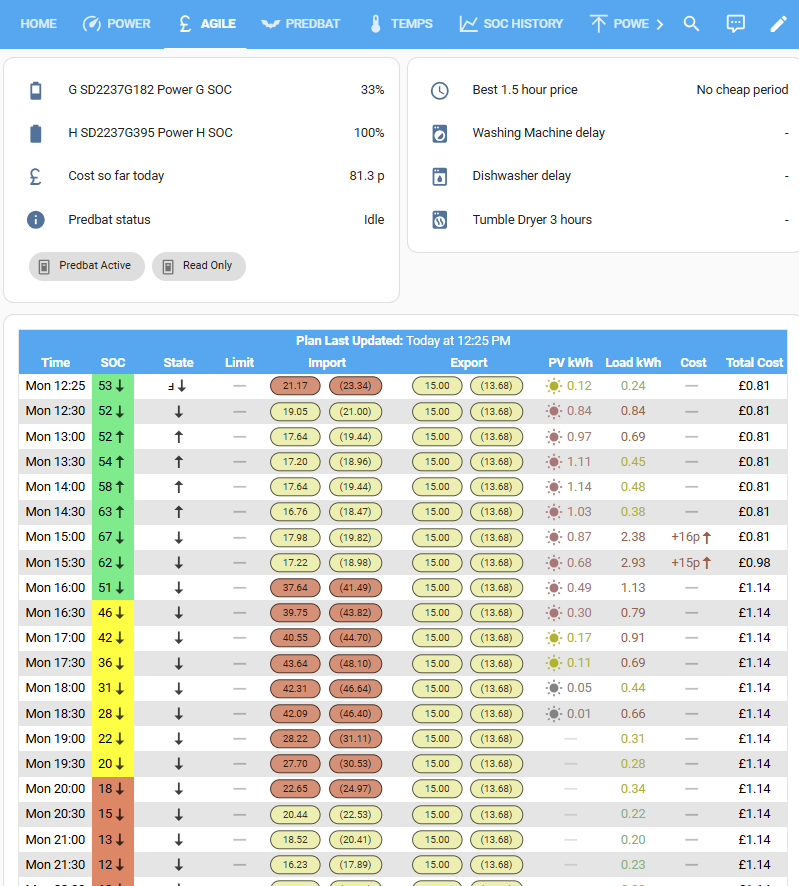Go to the HOME tab
799x886 pixels.
tap(38, 24)
